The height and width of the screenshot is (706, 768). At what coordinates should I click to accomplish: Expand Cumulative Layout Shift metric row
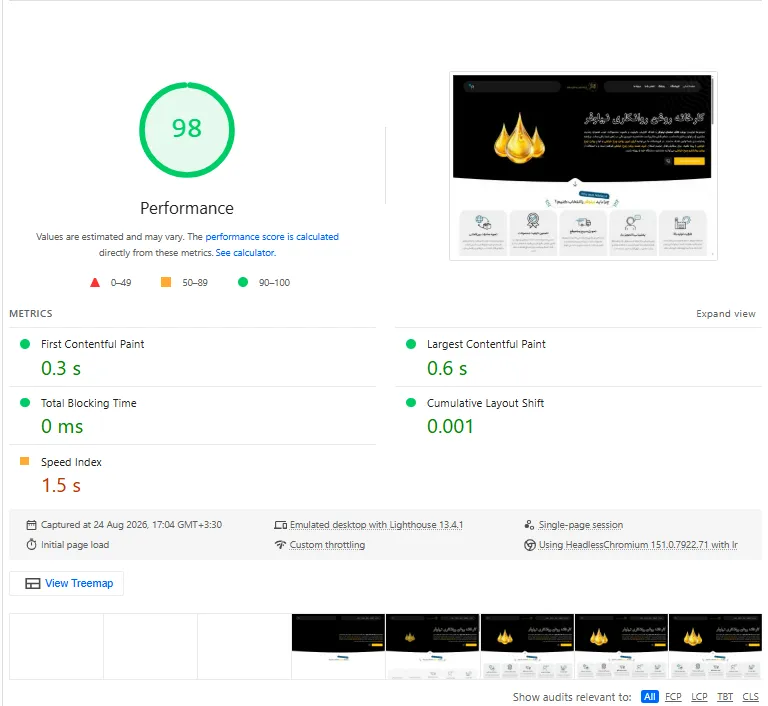tap(578, 416)
